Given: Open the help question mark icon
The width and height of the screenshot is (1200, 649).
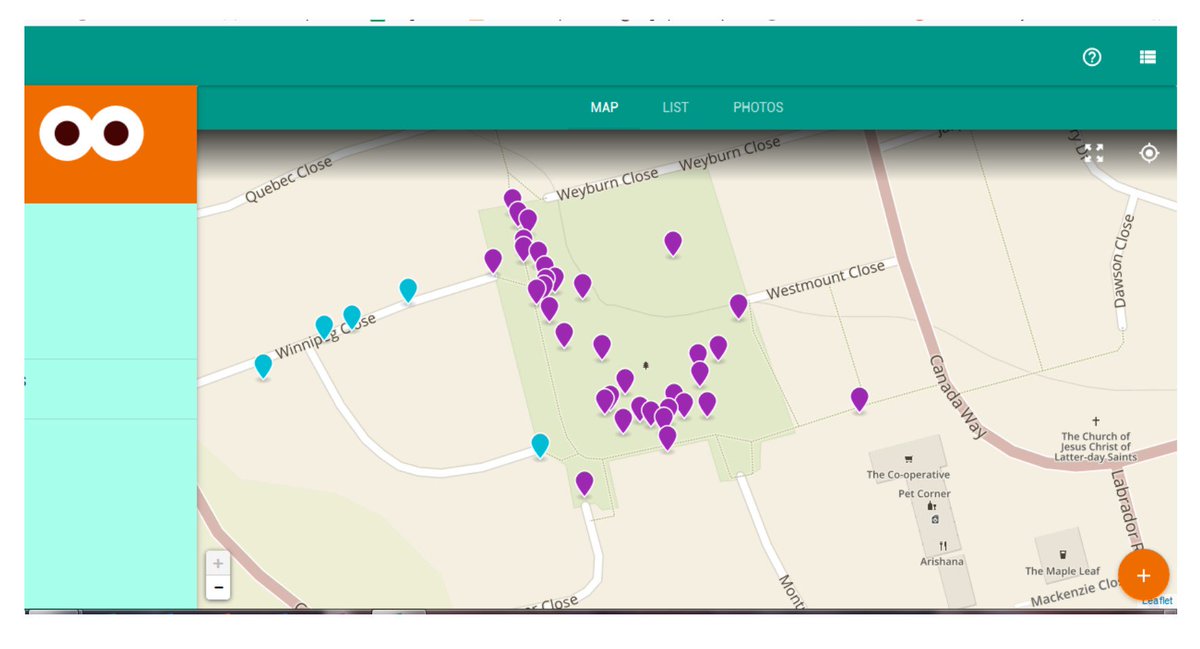Looking at the screenshot, I should coord(1092,57).
